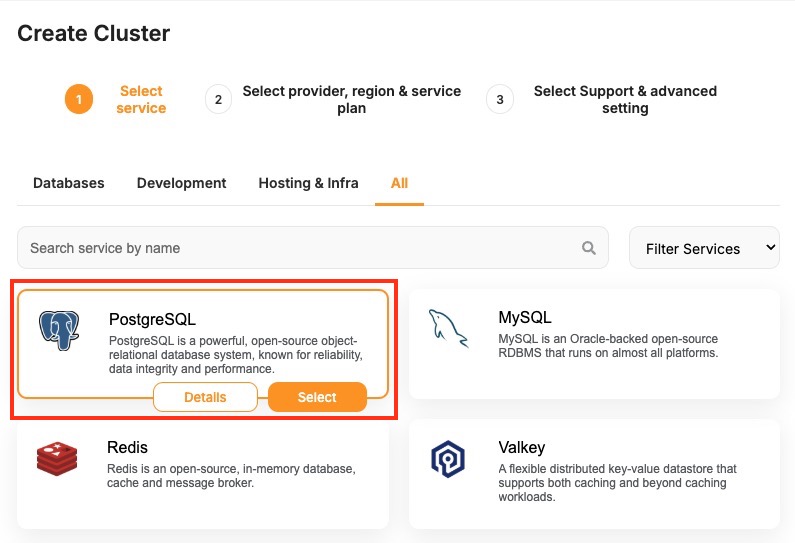Click the step 1 orange circle
Viewport: 795px width, 543px height.
click(x=79, y=99)
